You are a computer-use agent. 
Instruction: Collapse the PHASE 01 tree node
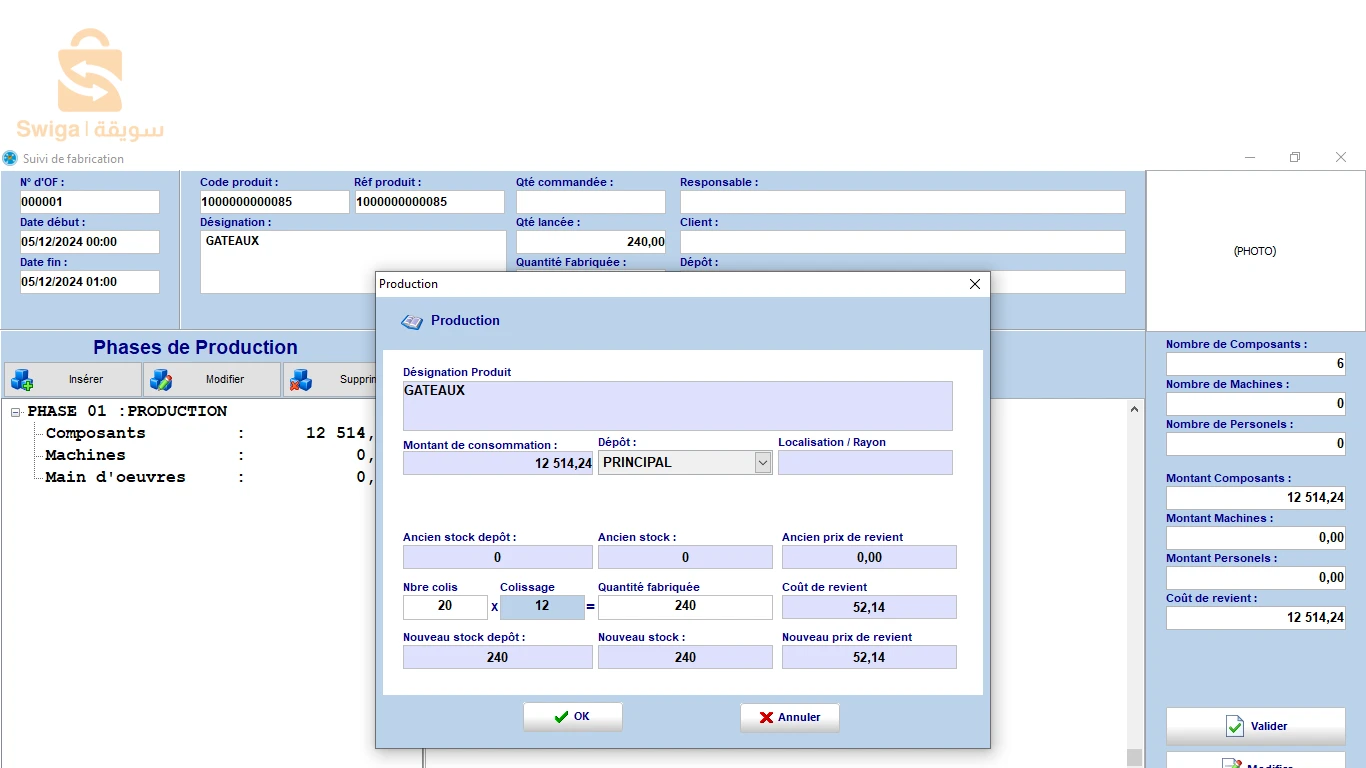click(x=16, y=412)
